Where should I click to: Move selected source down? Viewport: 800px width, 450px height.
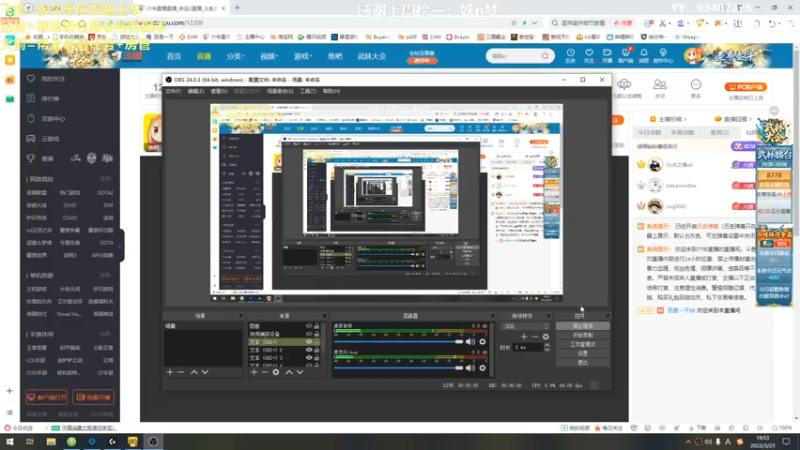click(300, 372)
